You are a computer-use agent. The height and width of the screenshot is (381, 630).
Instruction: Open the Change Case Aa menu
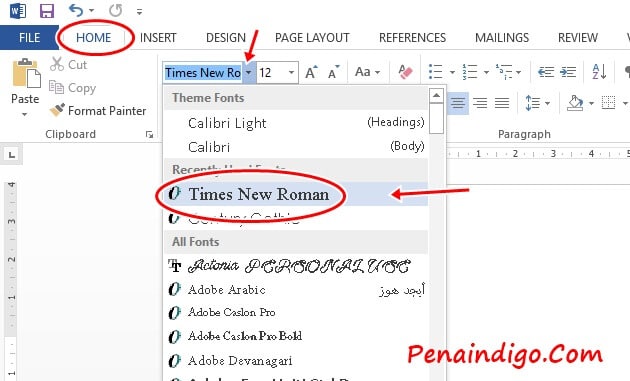pos(367,72)
